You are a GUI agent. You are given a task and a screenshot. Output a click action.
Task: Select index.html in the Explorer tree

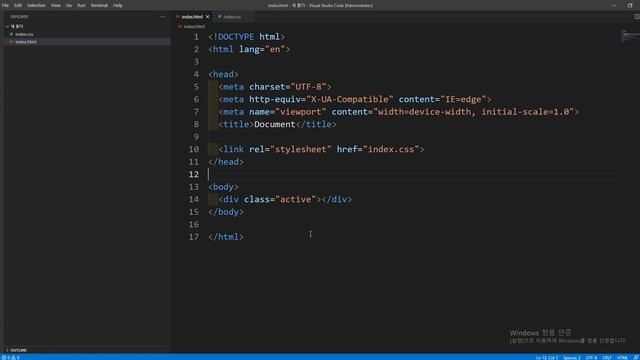pyautogui.click(x=26, y=42)
